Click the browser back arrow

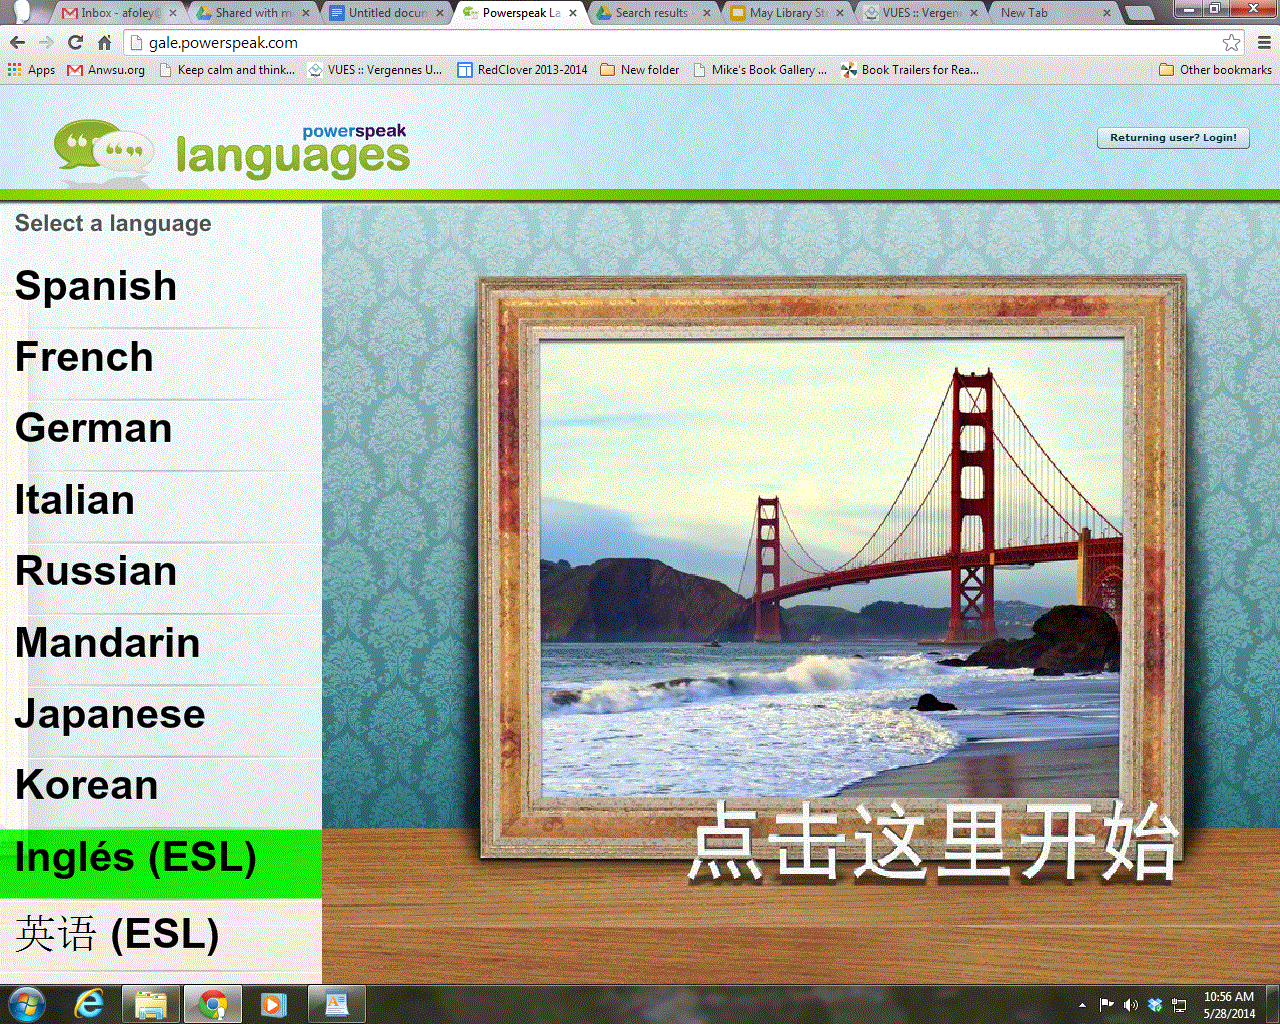tap(17, 43)
